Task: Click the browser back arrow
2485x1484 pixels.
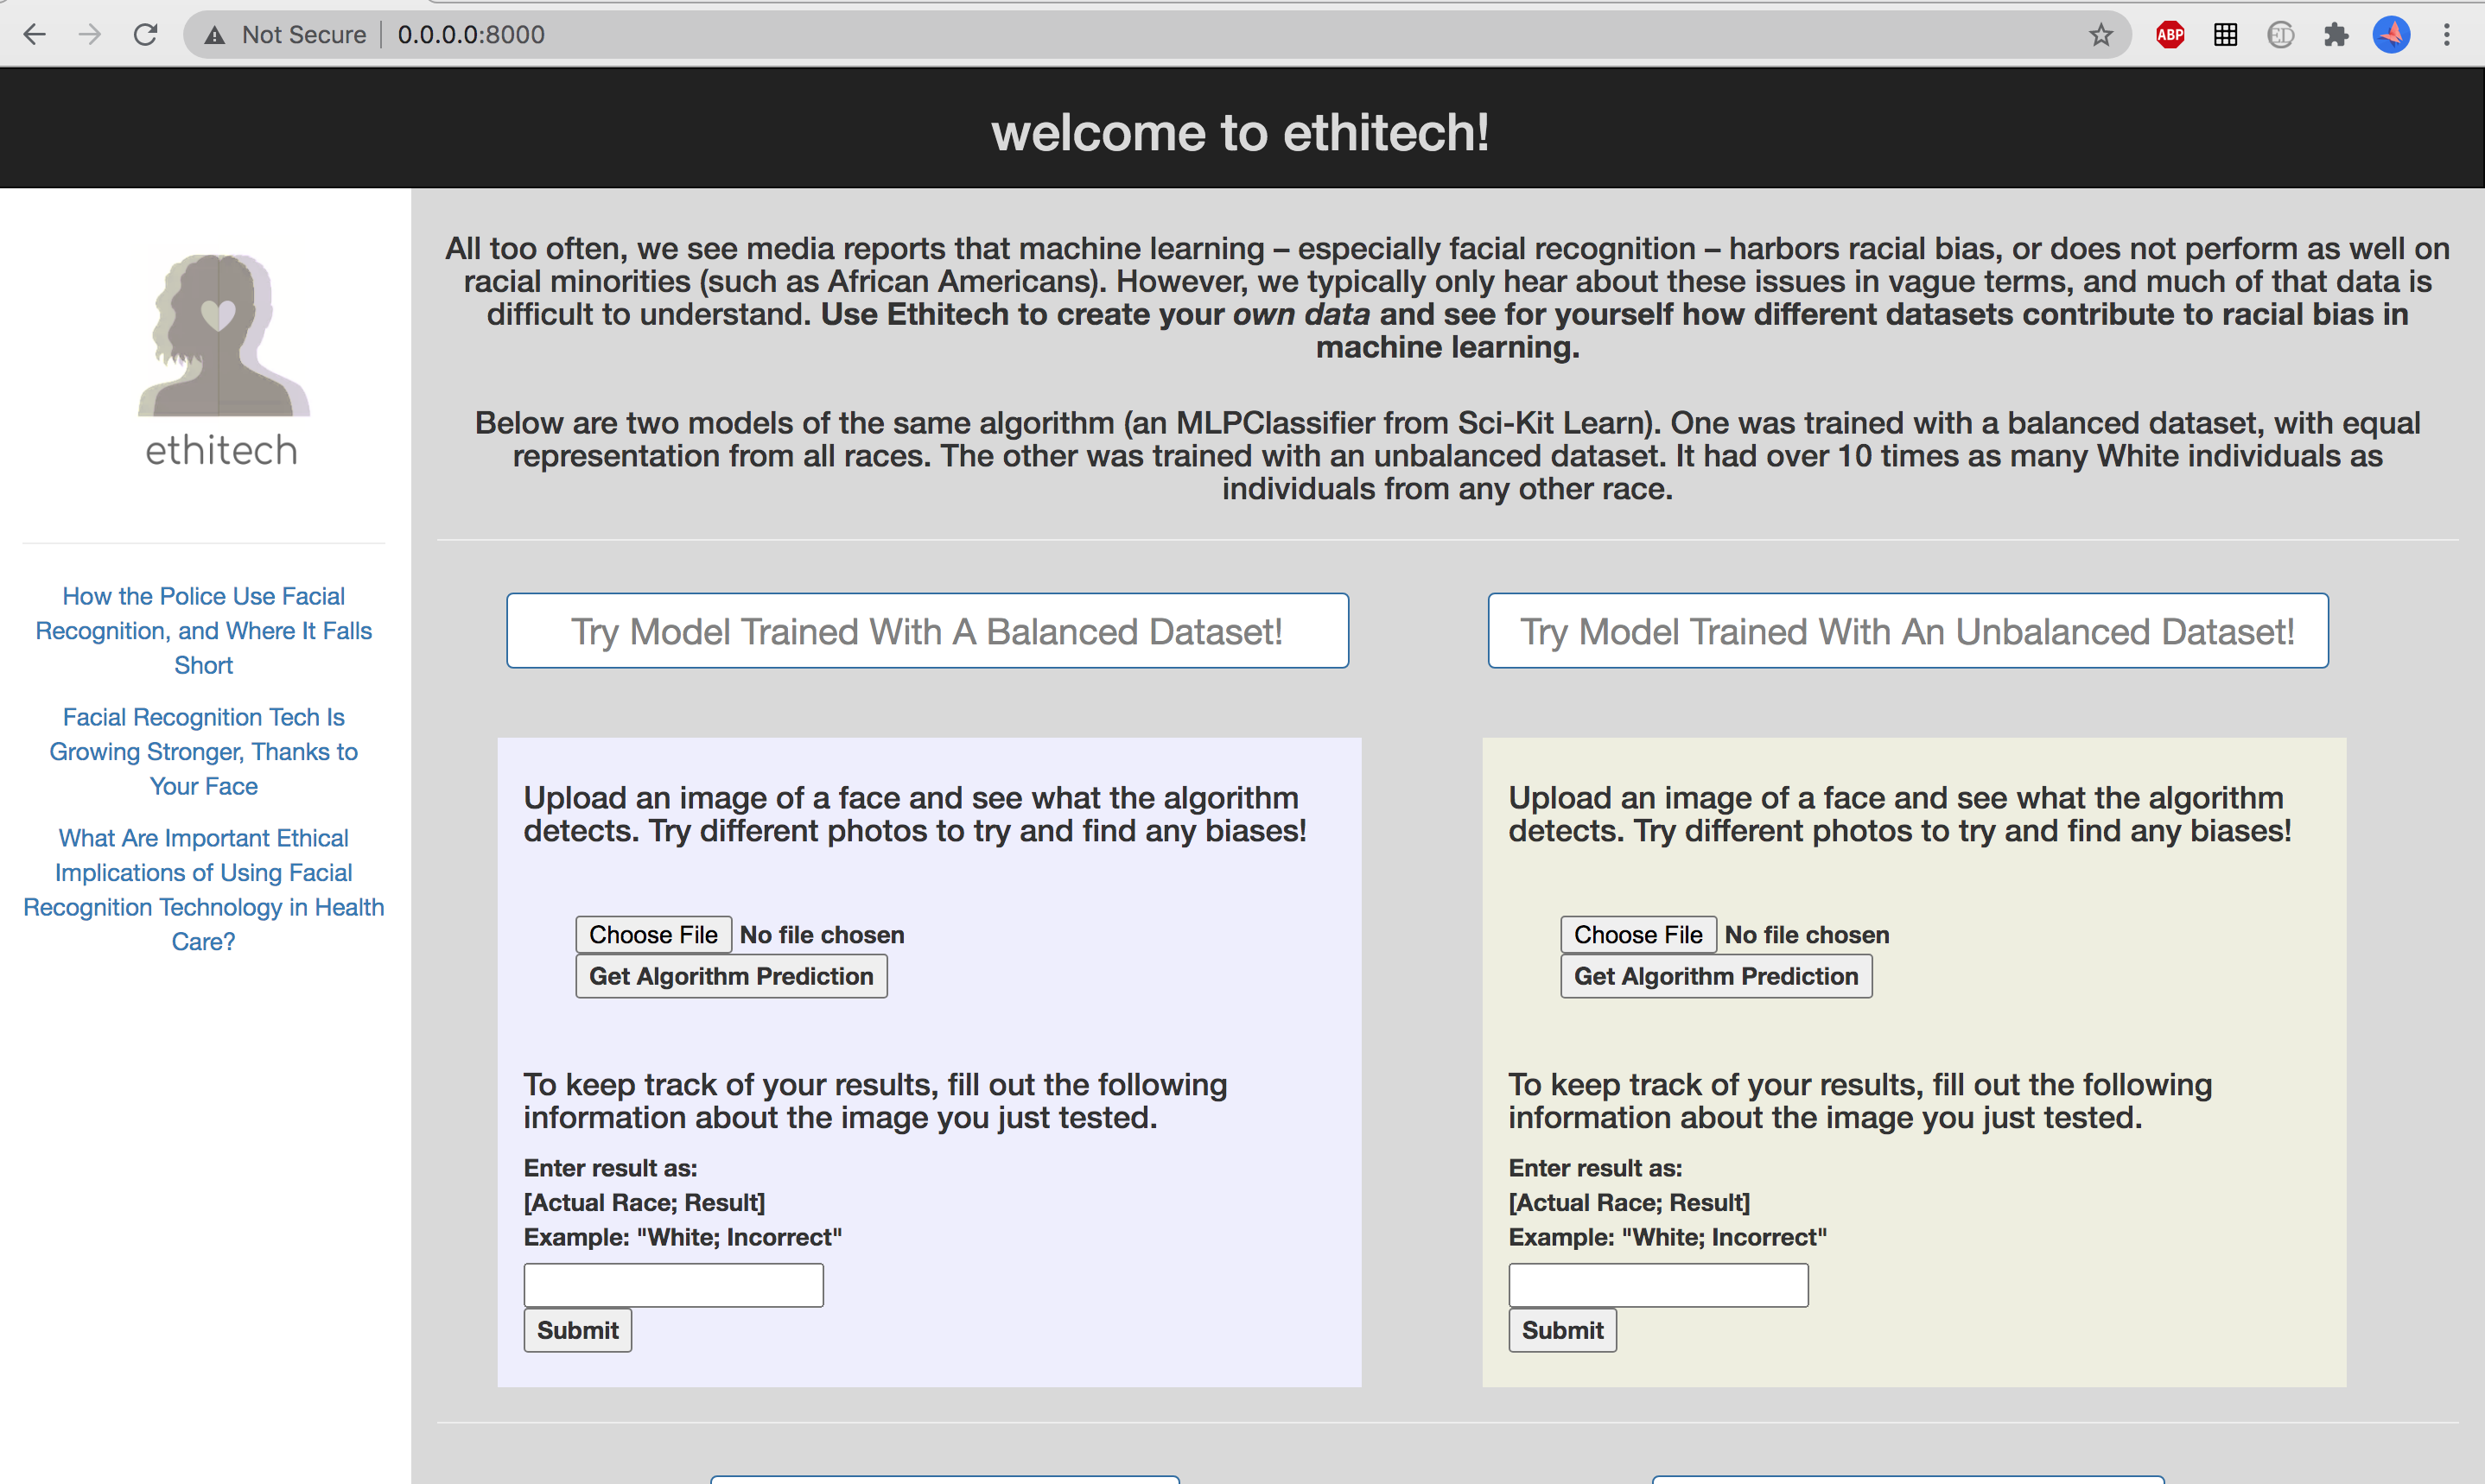Action: click(x=35, y=35)
